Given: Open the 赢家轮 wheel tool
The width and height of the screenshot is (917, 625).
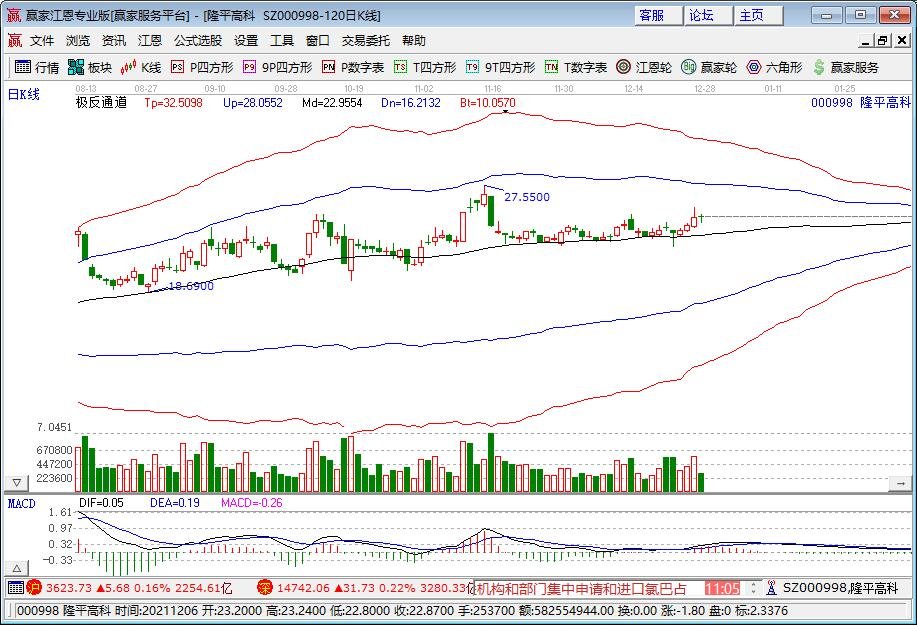Looking at the screenshot, I should (x=709, y=67).
